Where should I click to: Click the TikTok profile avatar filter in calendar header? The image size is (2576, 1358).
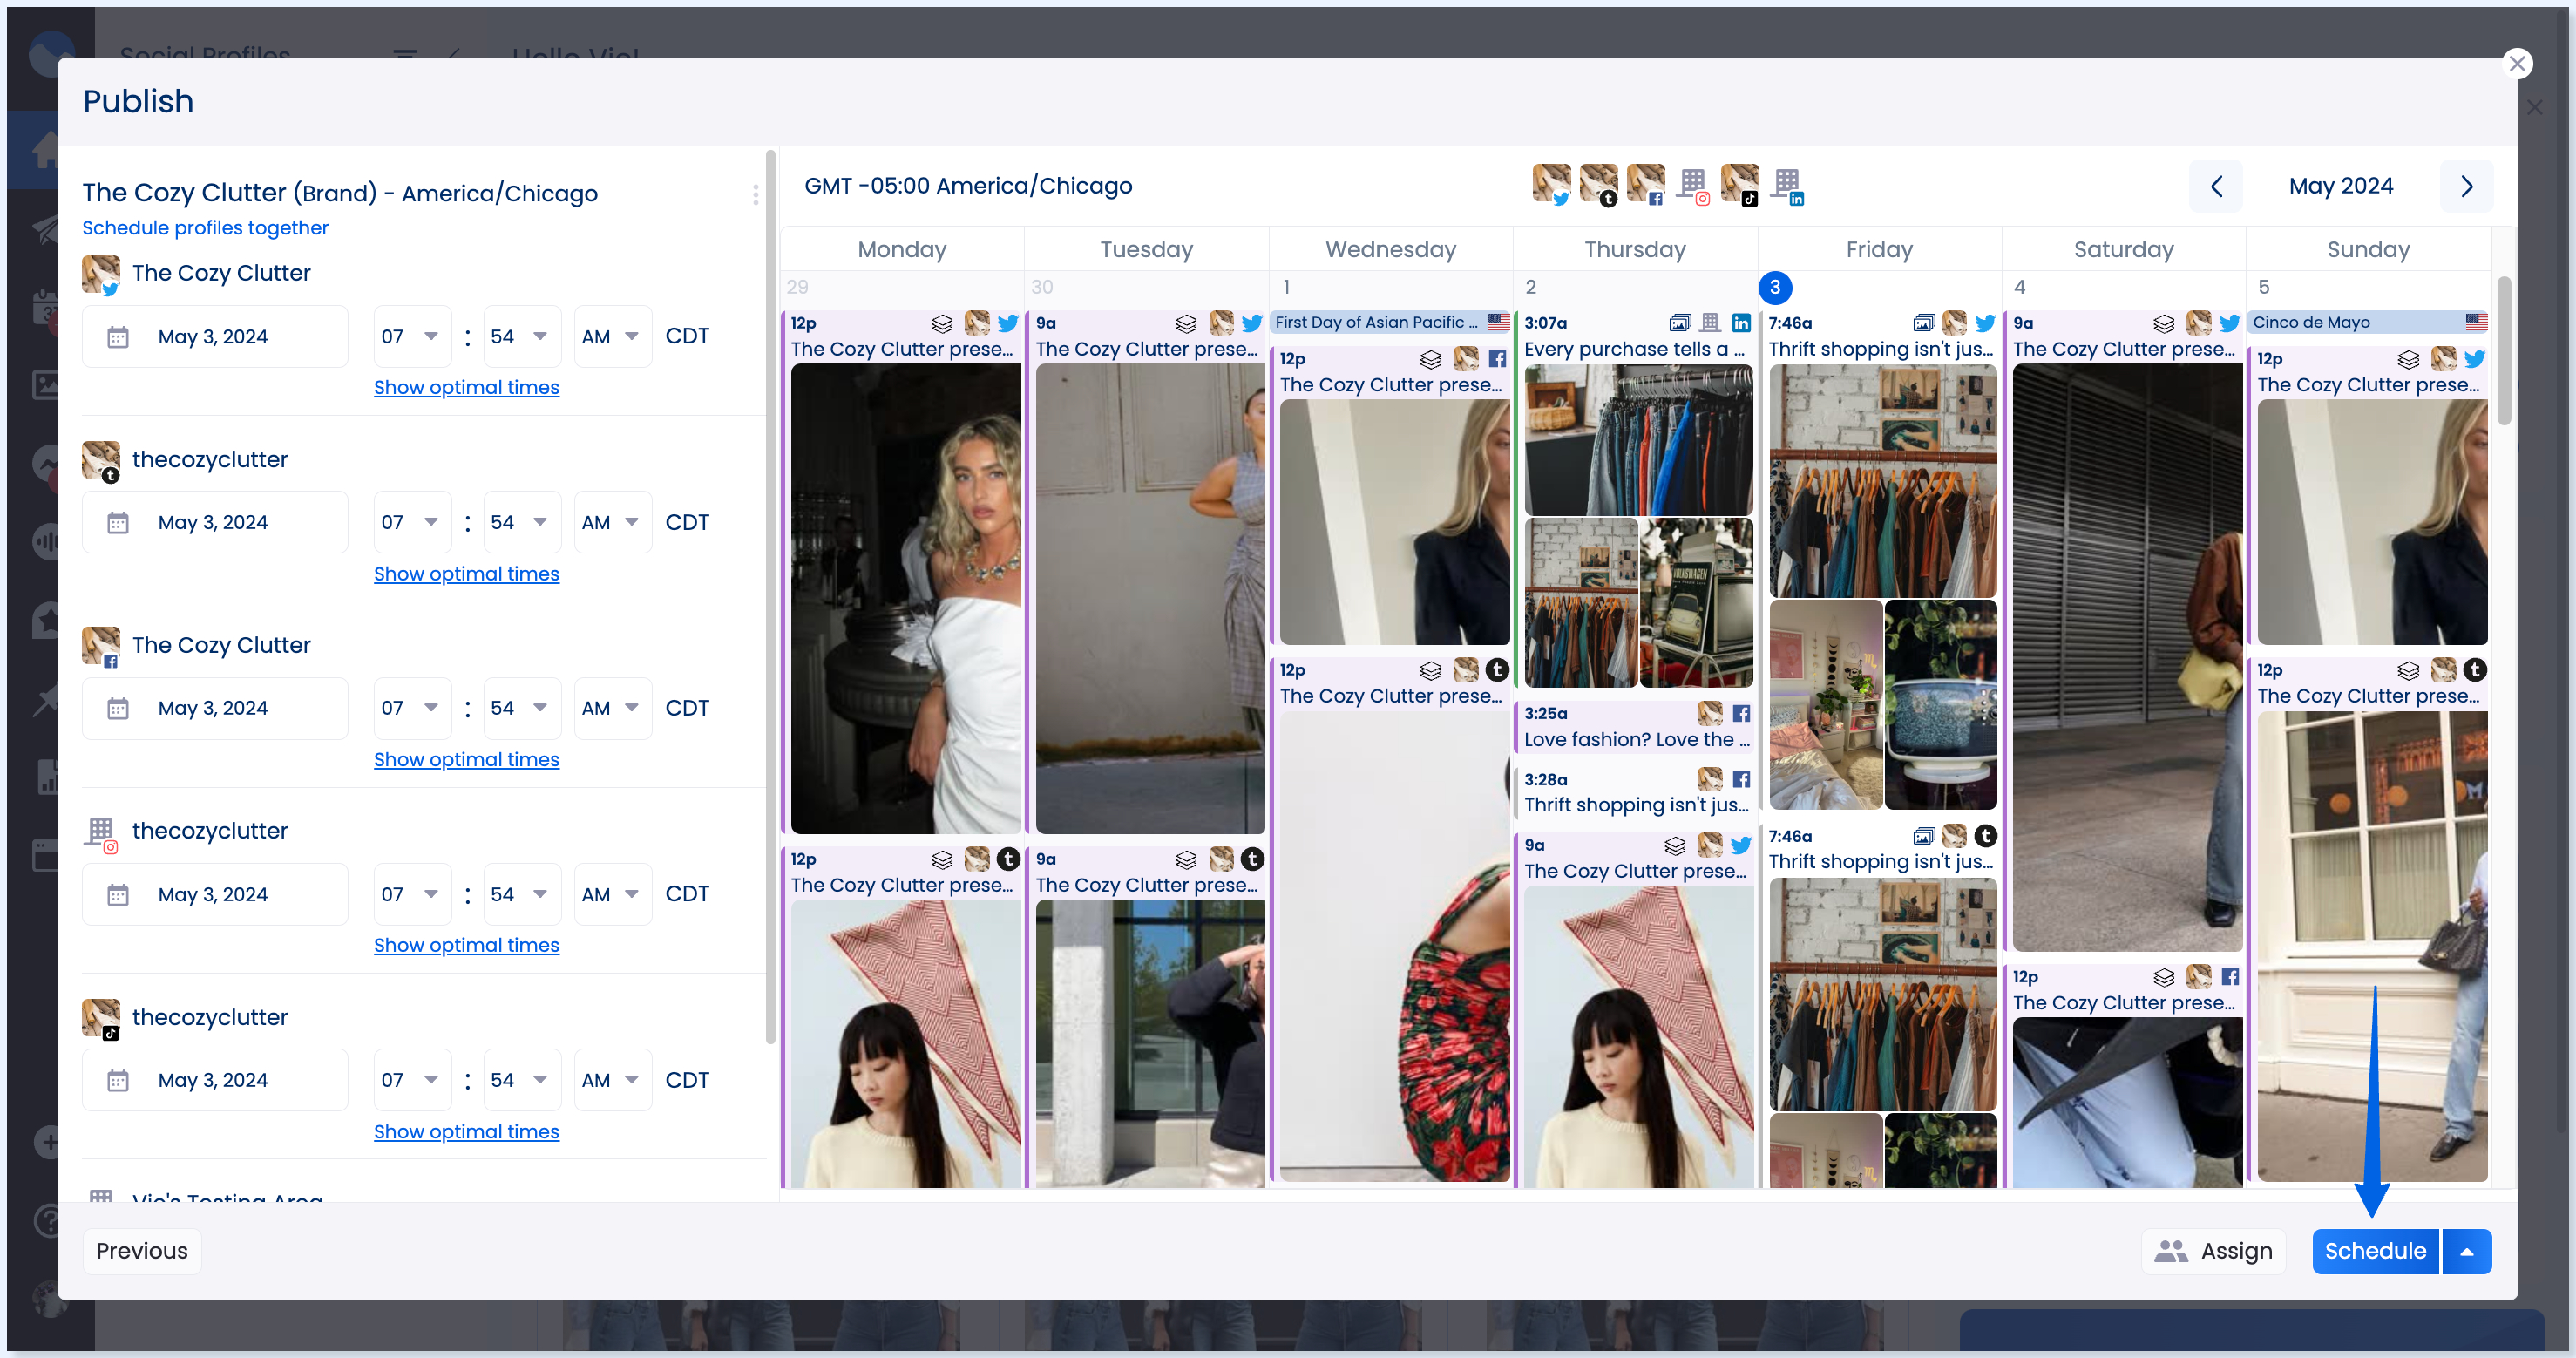pyautogui.click(x=1739, y=185)
